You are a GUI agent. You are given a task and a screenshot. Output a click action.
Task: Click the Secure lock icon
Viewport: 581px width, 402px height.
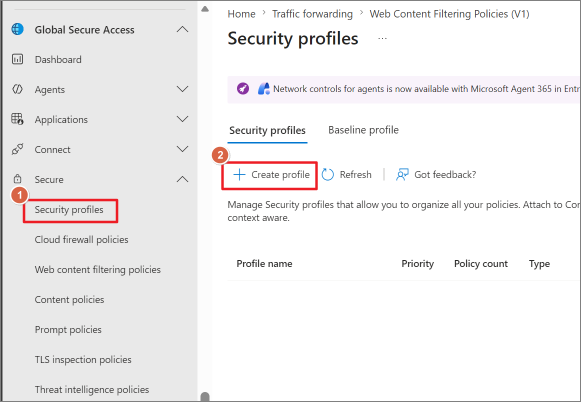(17, 179)
